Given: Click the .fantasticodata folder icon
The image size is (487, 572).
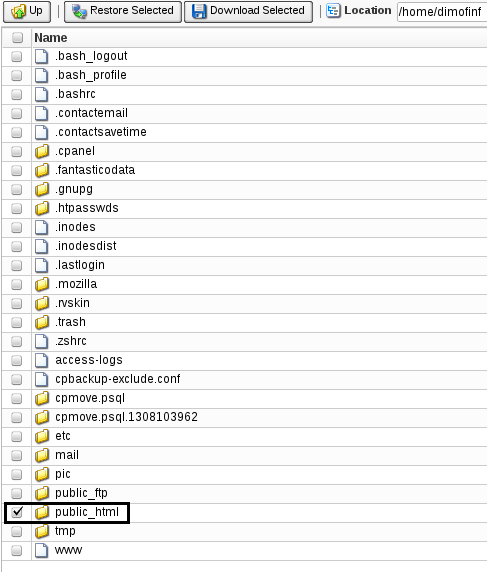Looking at the screenshot, I should (42, 170).
